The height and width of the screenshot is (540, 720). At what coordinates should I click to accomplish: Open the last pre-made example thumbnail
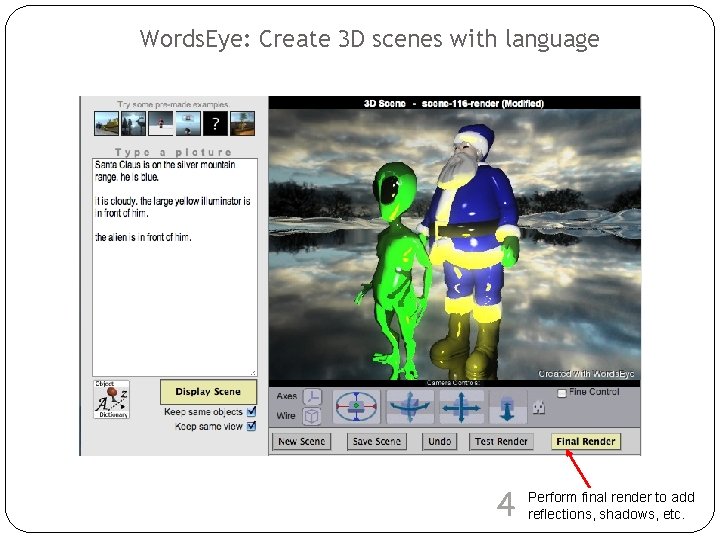pyautogui.click(x=242, y=124)
